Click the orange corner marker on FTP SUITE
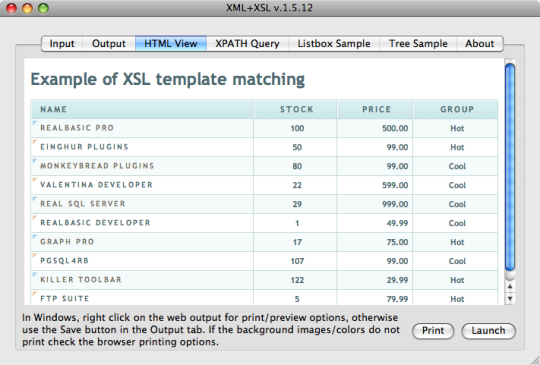540x365 pixels. point(34,293)
